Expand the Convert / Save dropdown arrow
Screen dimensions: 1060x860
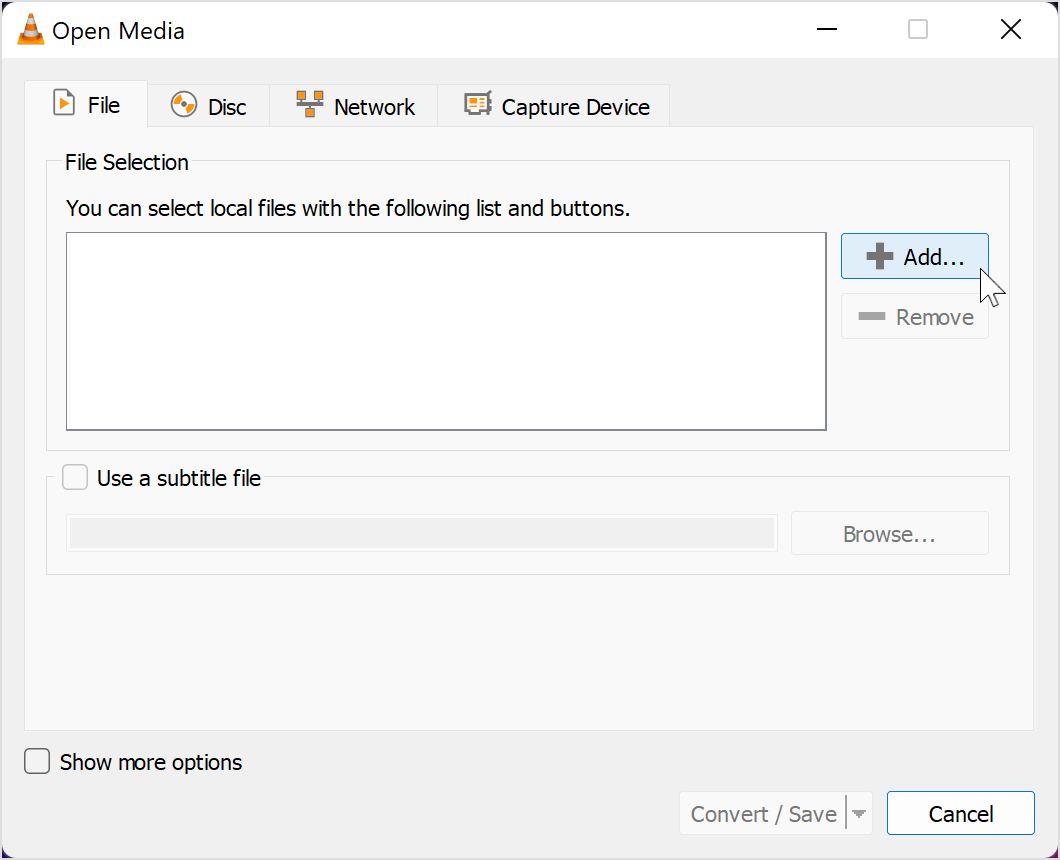859,814
